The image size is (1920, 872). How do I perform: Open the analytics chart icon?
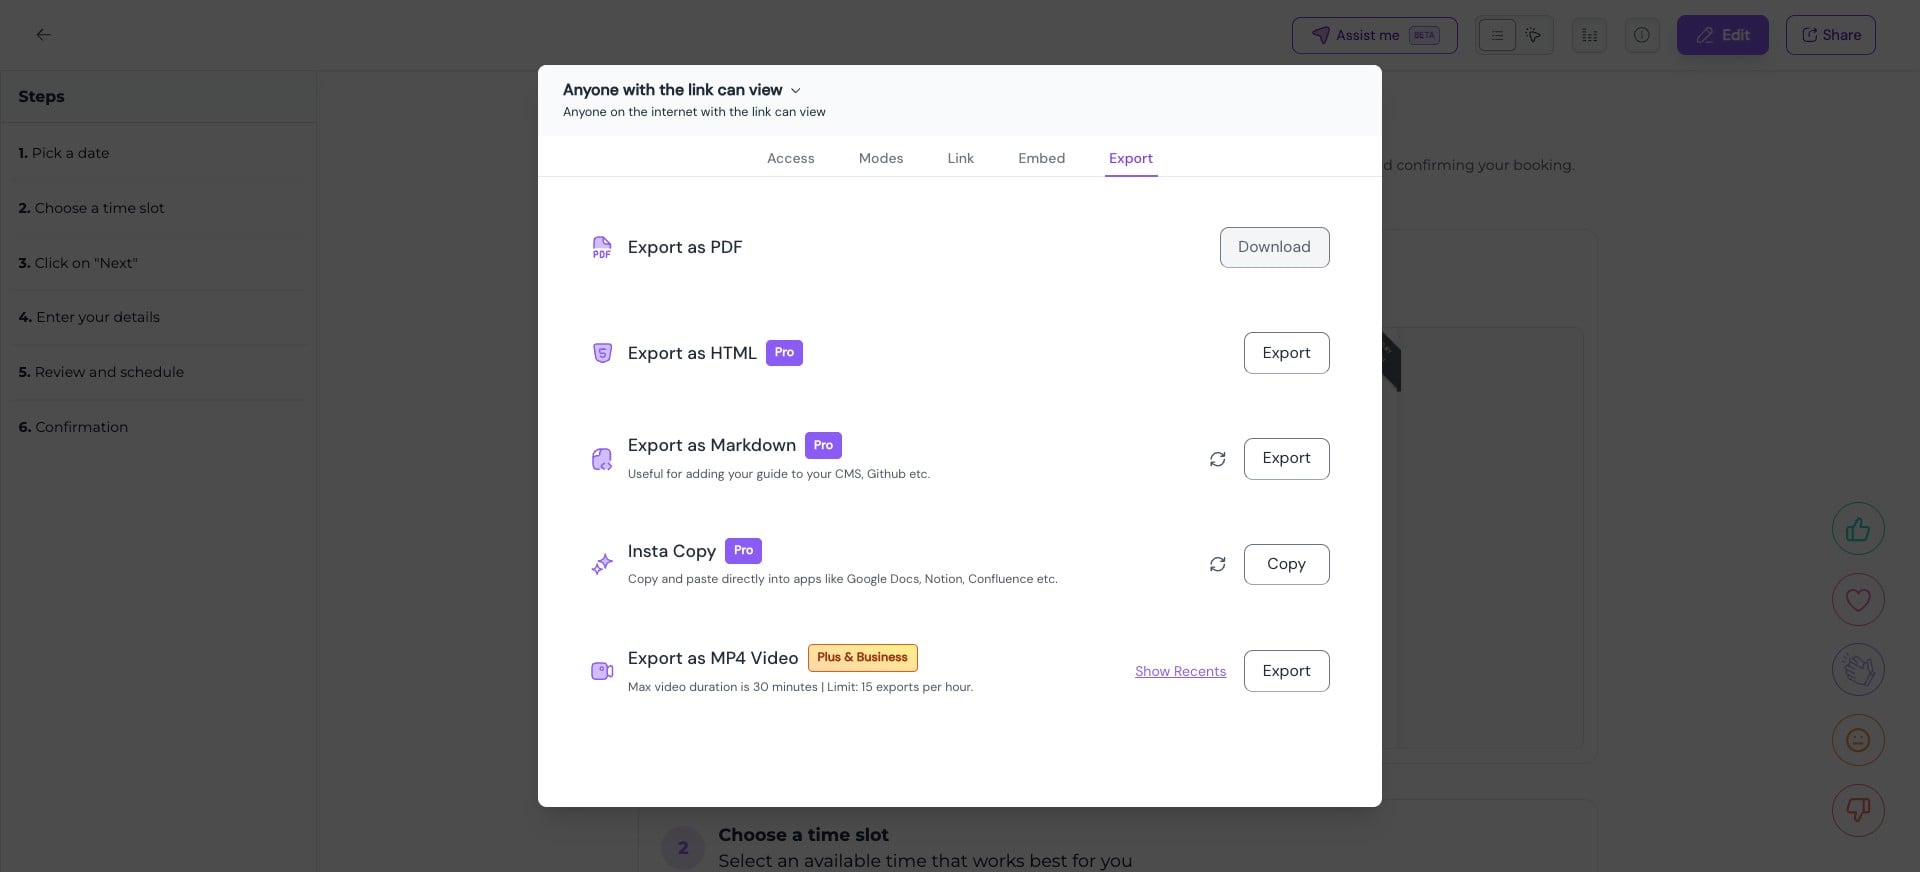(x=1589, y=35)
